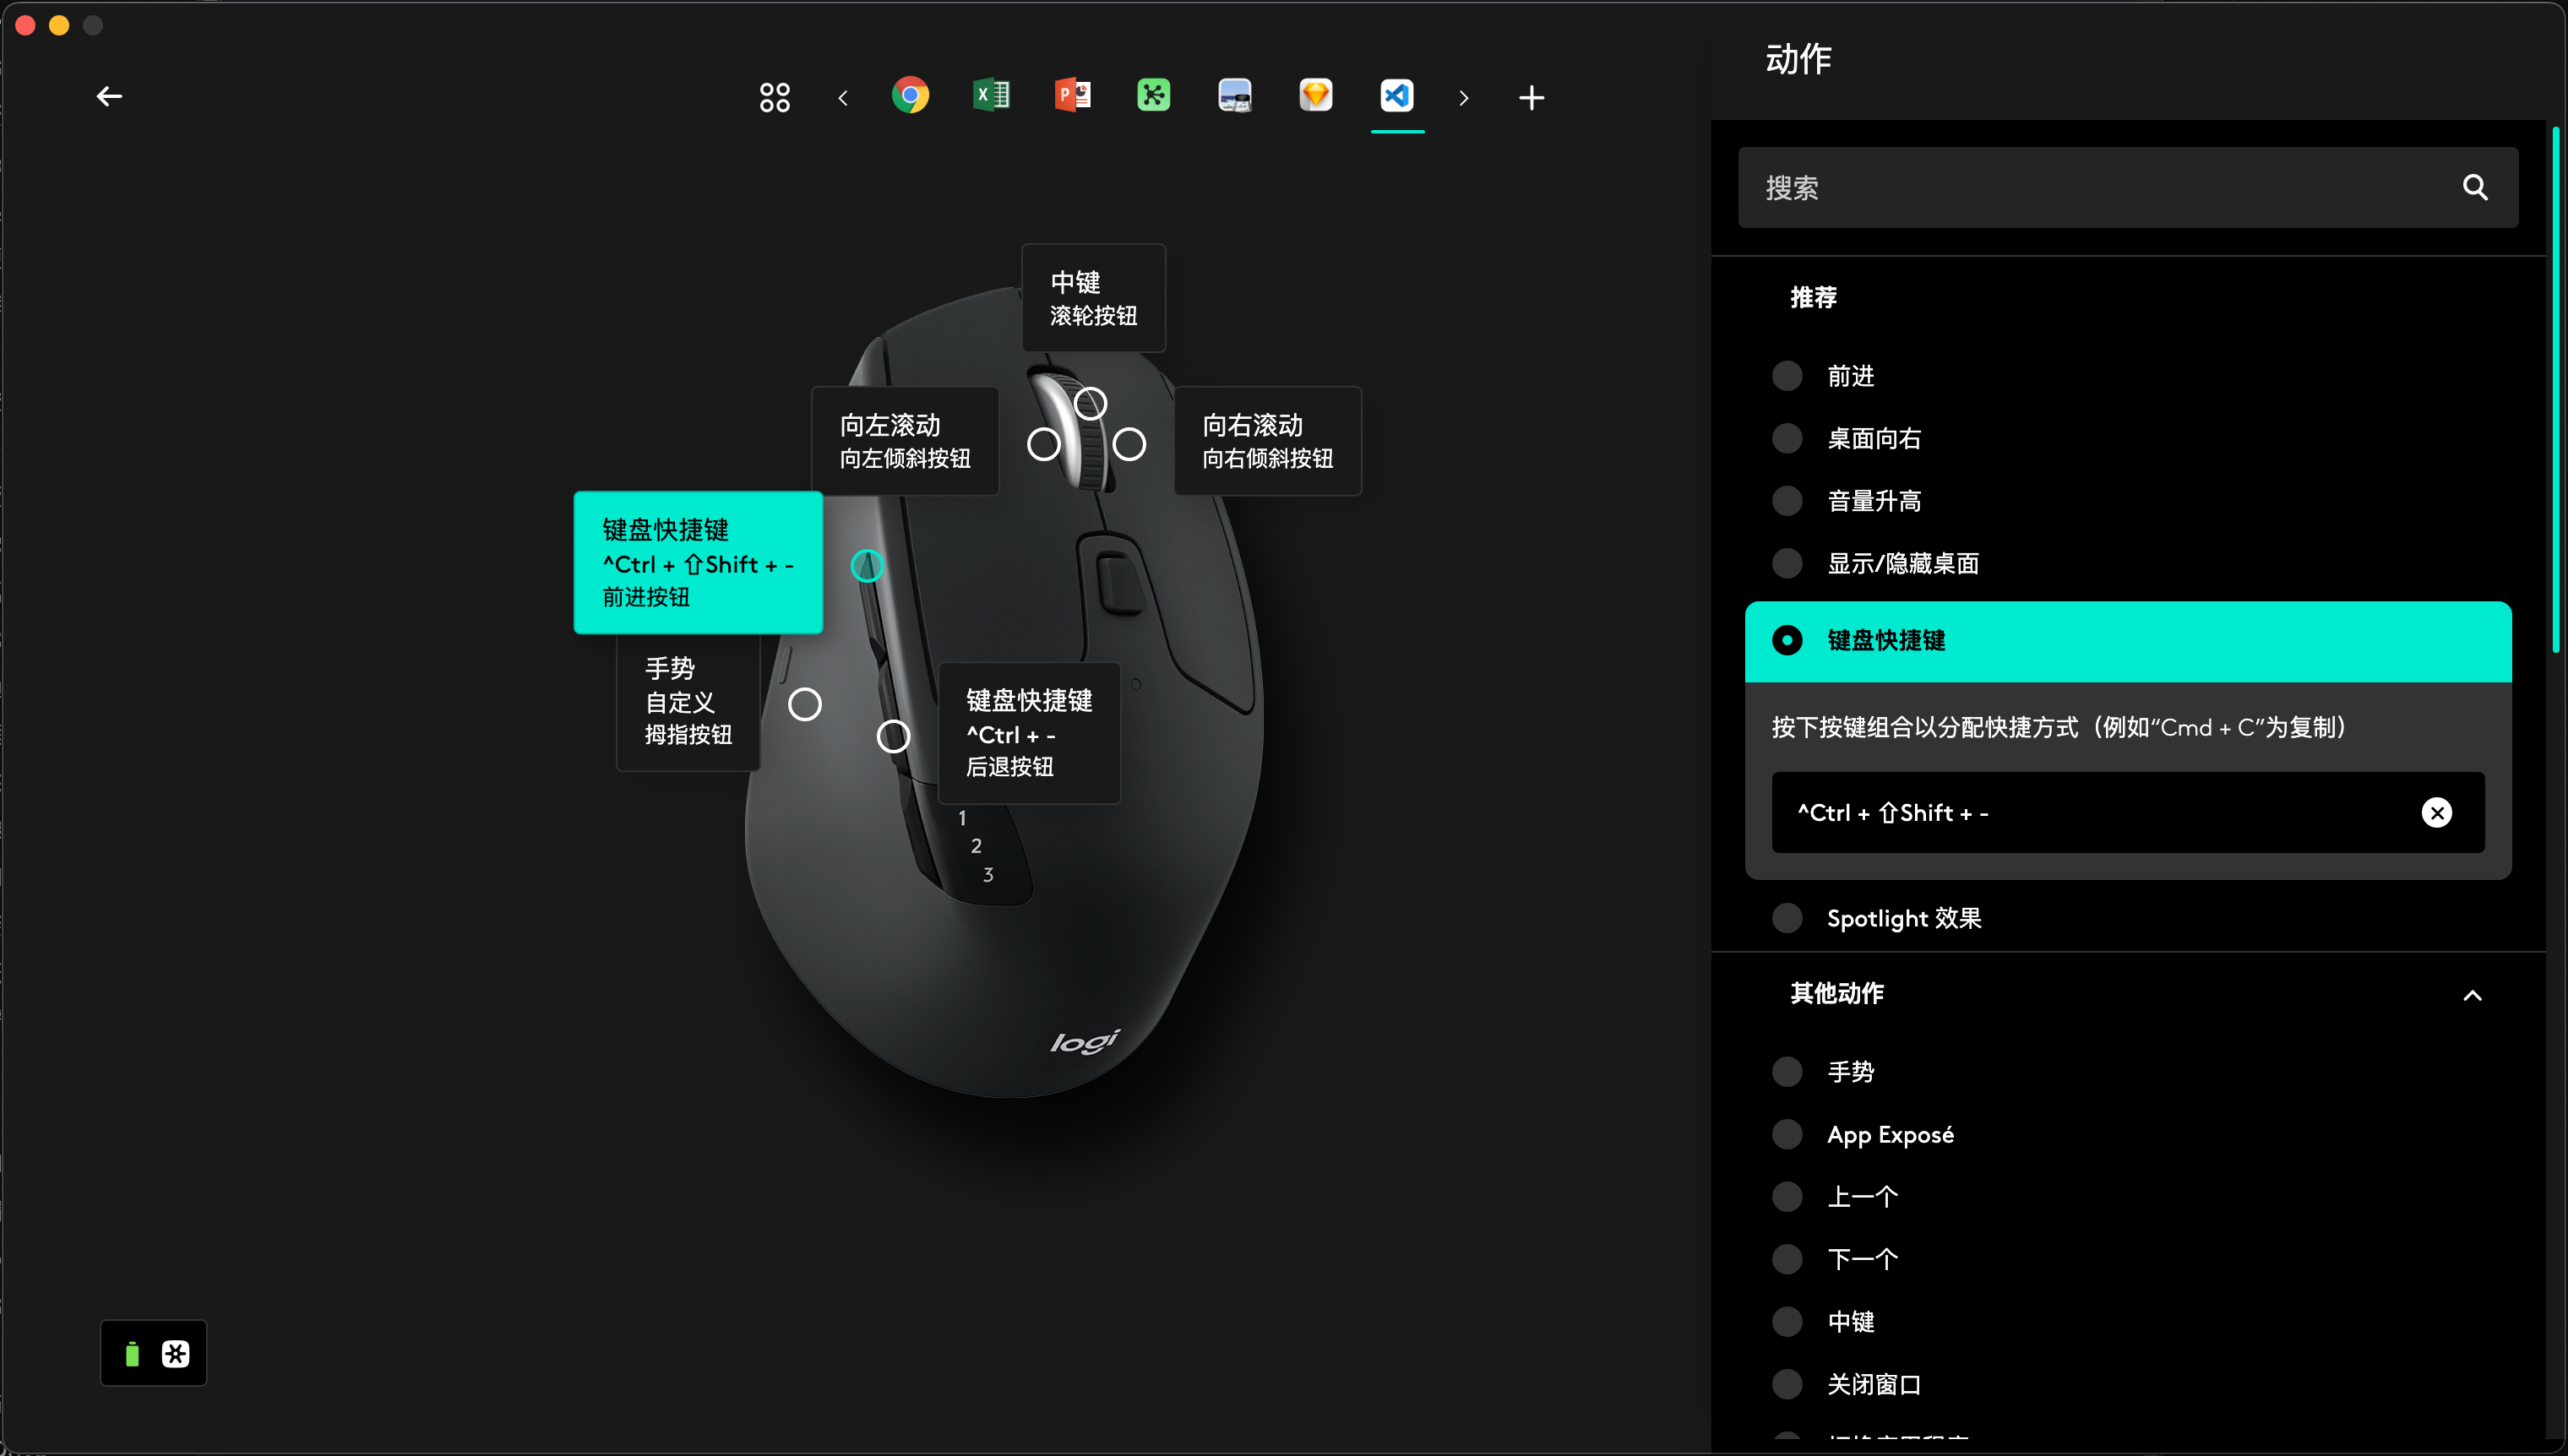Select the PowerPoint app profile

1072,96
